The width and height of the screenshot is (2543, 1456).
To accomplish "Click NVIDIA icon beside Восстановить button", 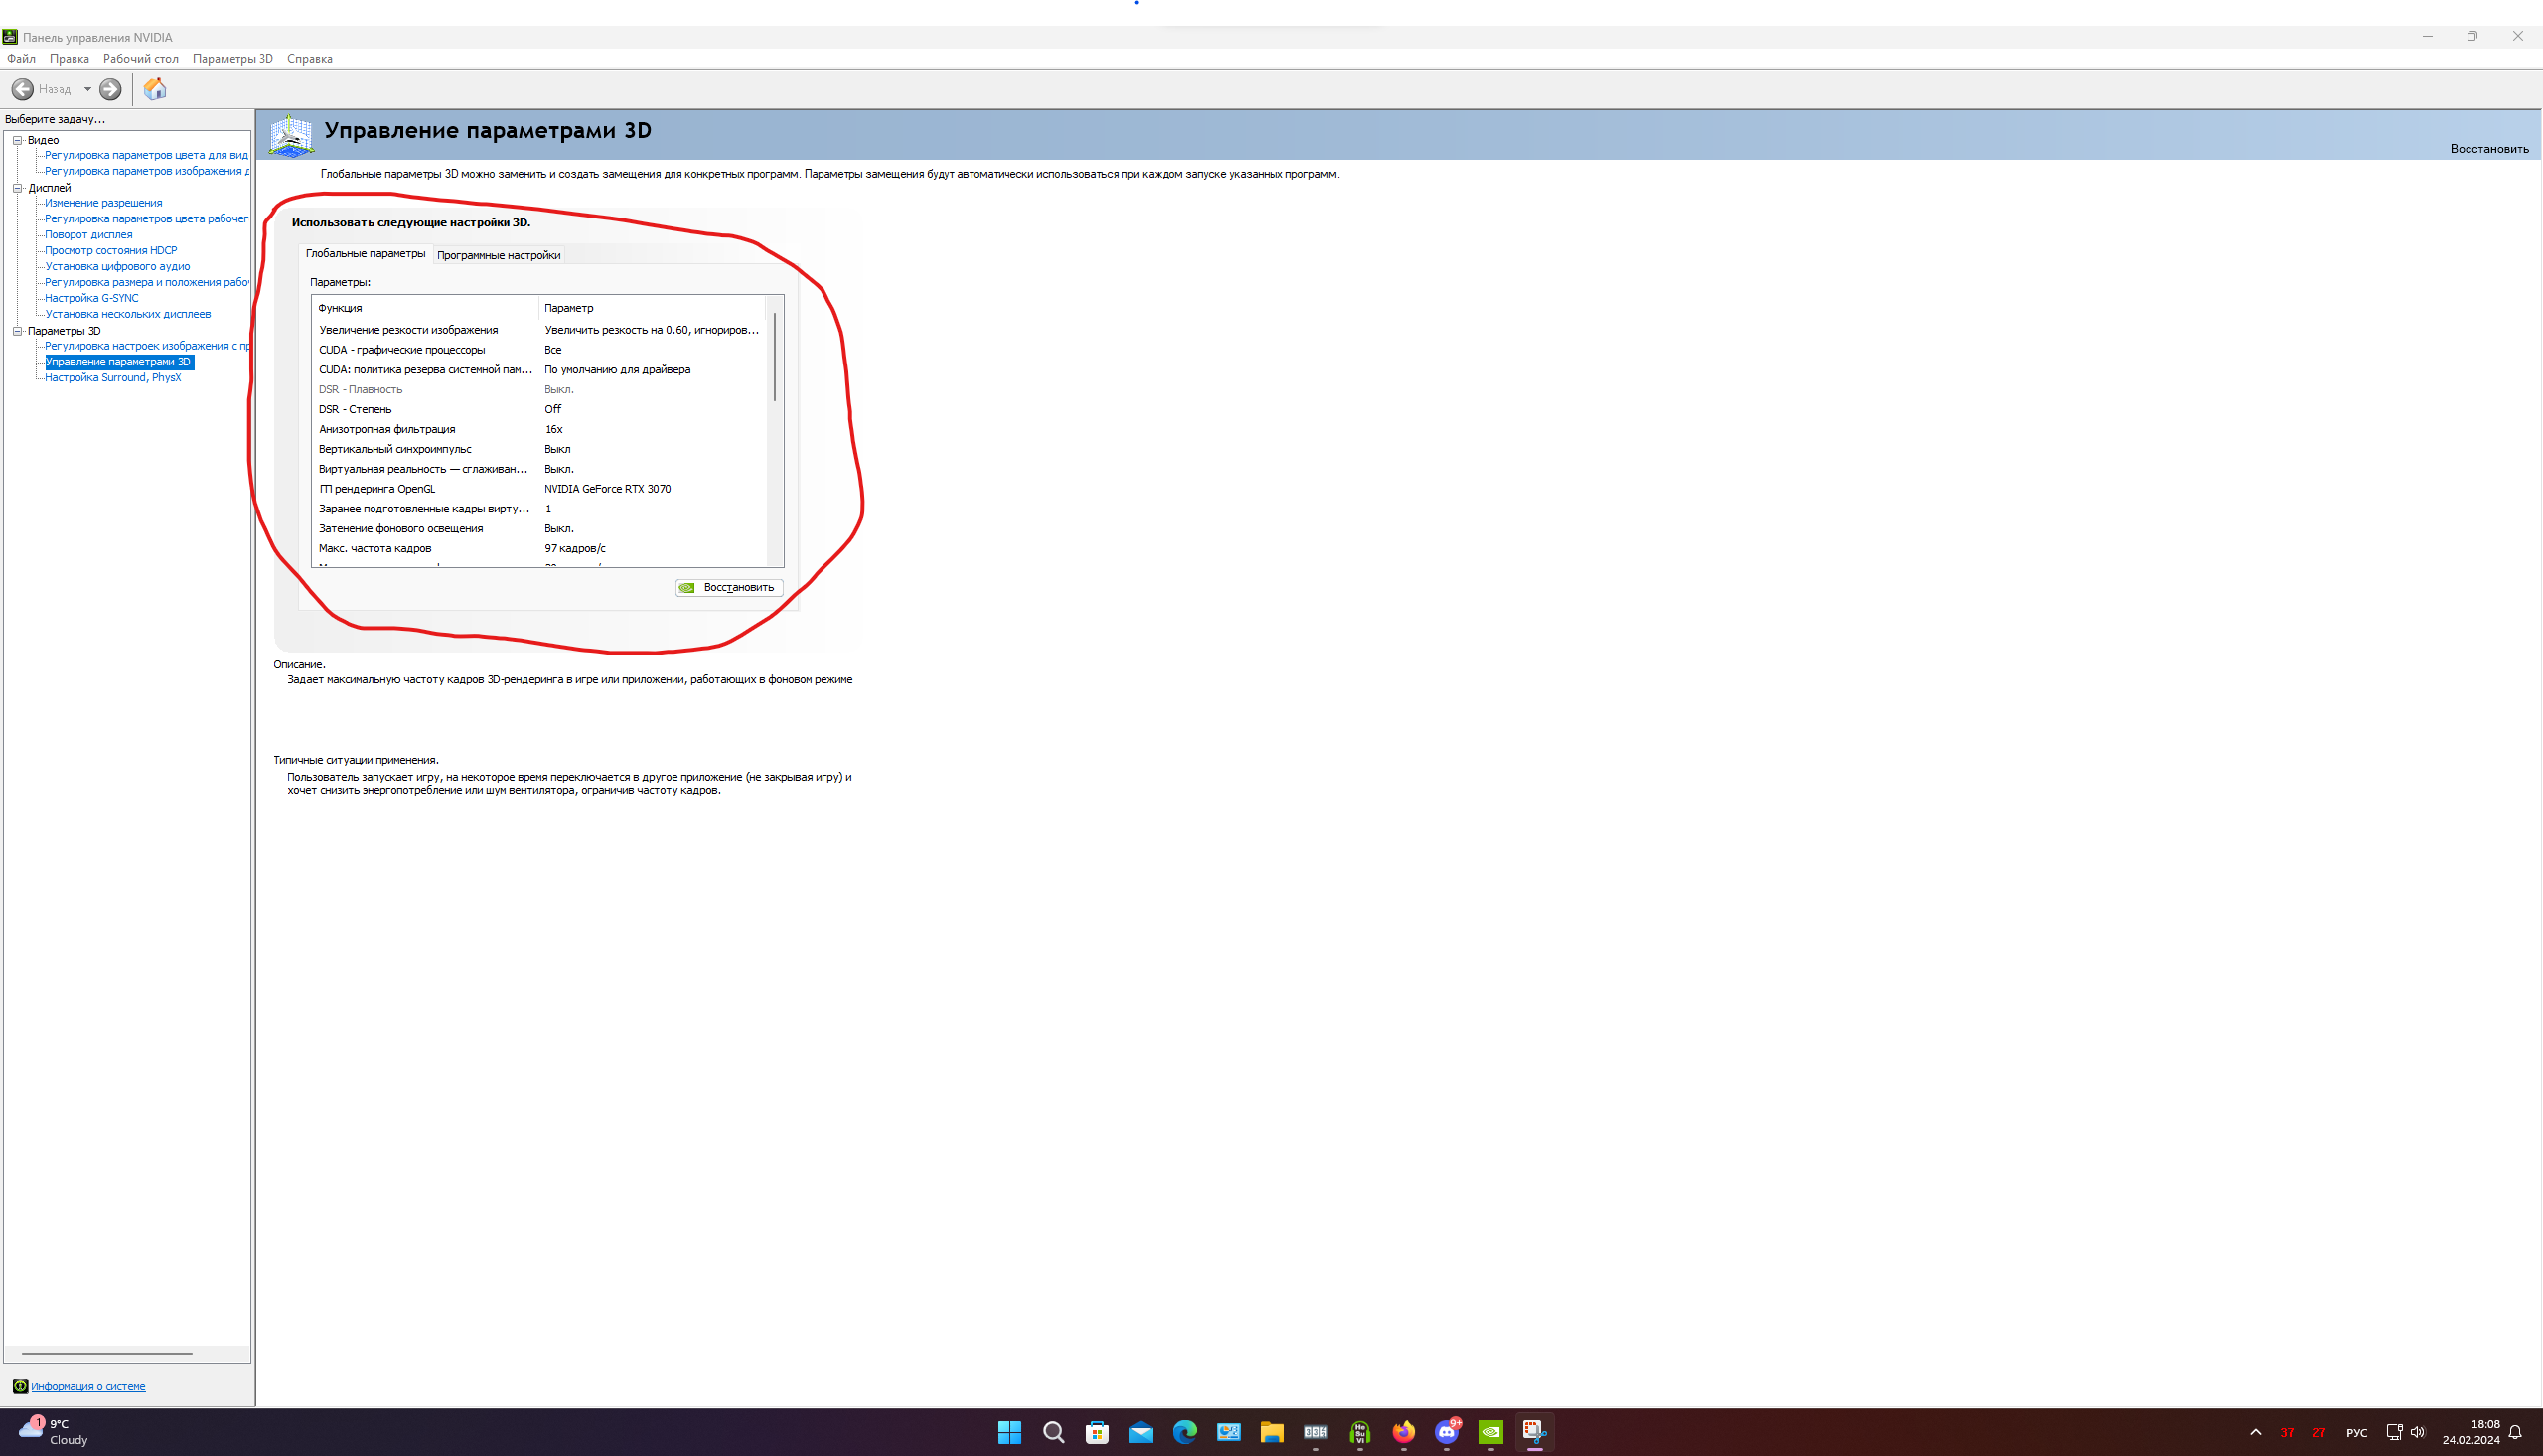I will pyautogui.click(x=687, y=587).
